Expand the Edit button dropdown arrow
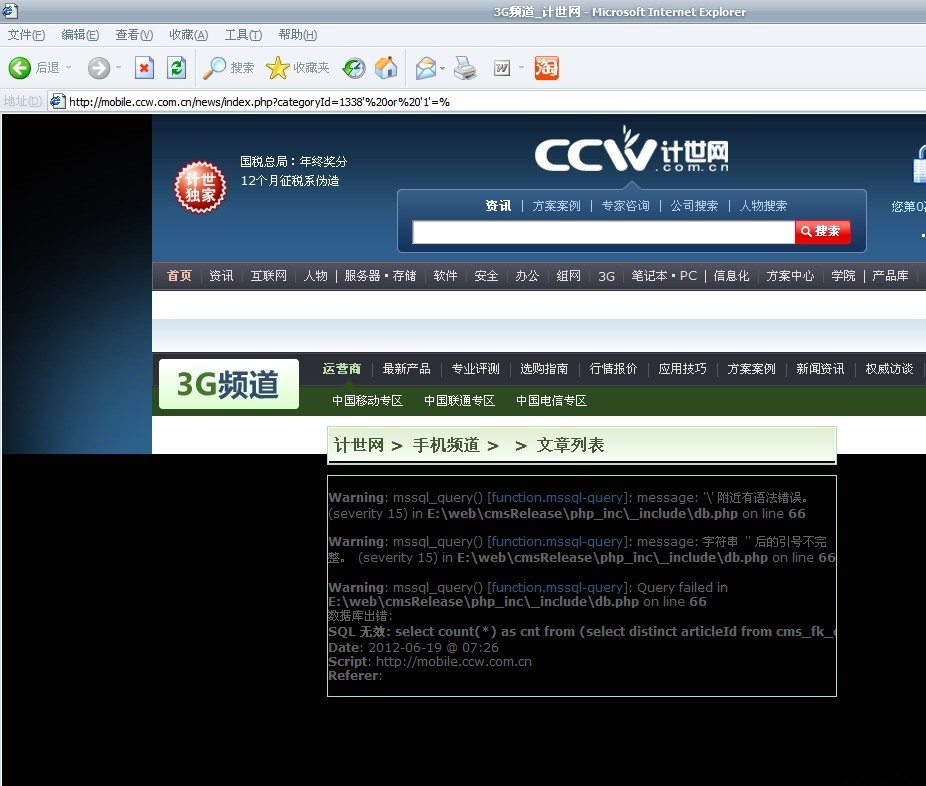 point(521,67)
